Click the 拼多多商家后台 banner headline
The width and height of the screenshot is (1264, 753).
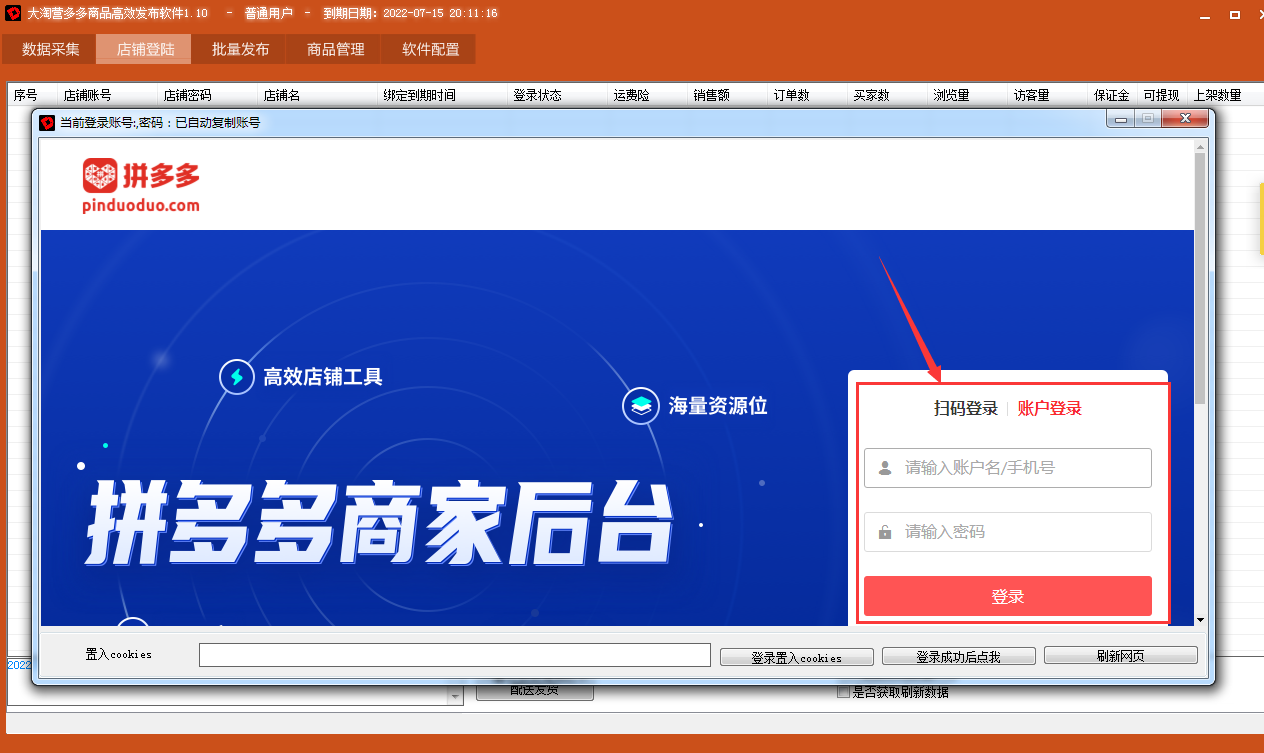click(377, 522)
